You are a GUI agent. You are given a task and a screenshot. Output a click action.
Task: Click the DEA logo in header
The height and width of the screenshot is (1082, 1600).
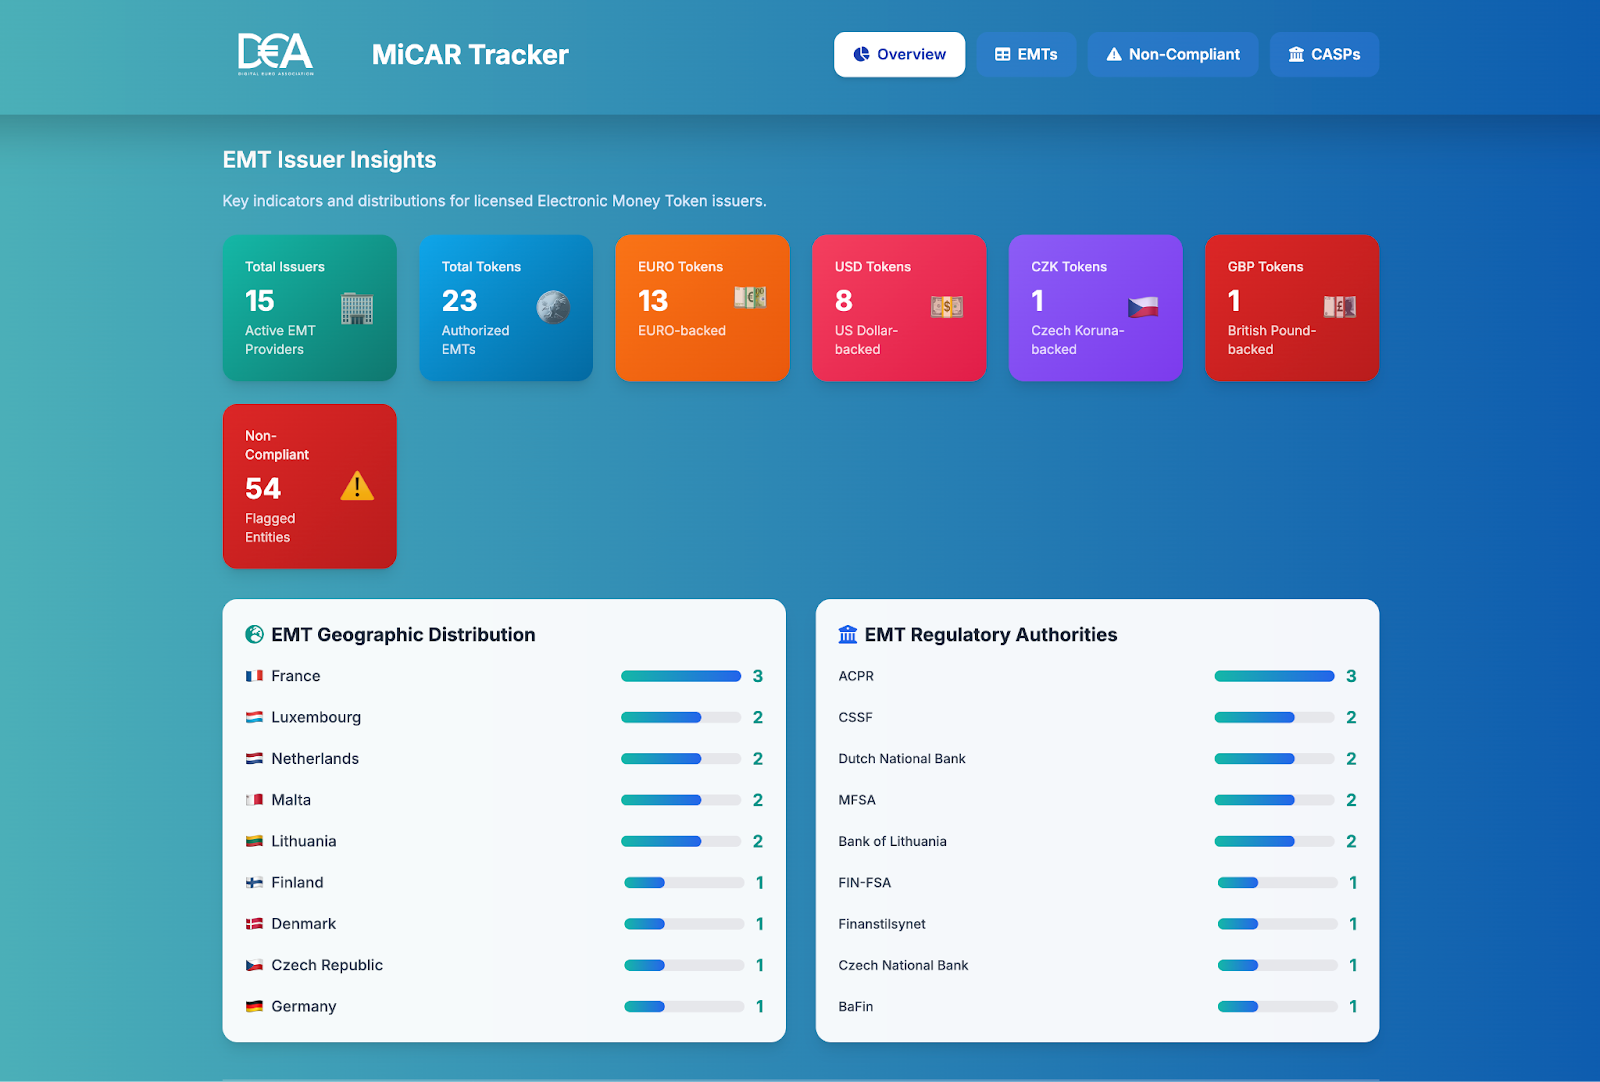pyautogui.click(x=275, y=54)
